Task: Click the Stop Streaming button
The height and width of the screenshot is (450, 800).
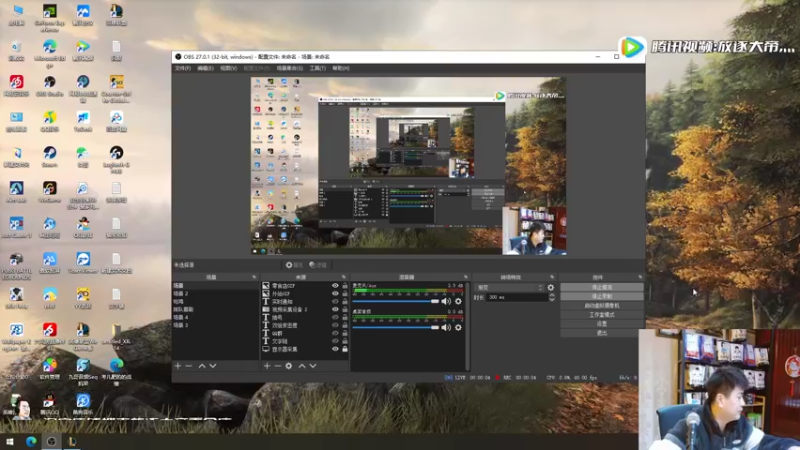Action: [x=602, y=287]
